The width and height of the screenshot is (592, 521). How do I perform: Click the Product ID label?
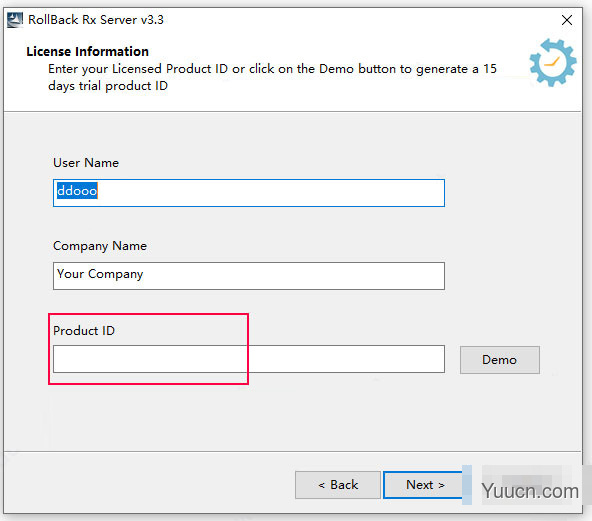pyautogui.click(x=84, y=331)
